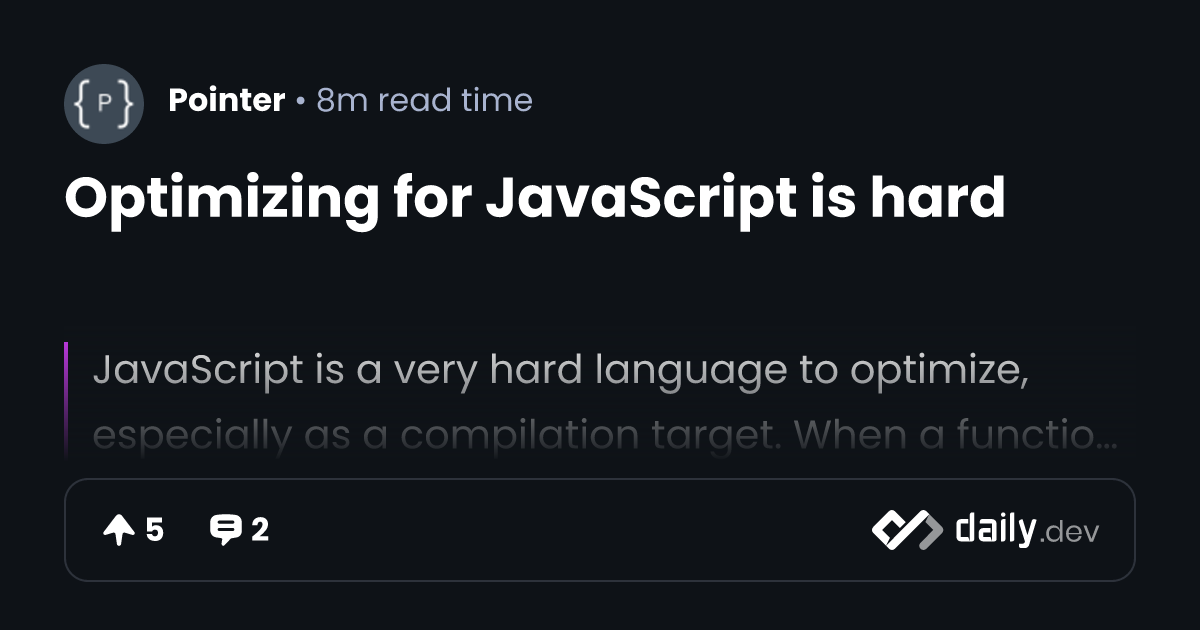Click the daily.dev logo icon
1200x630 pixels.
pos(906,530)
